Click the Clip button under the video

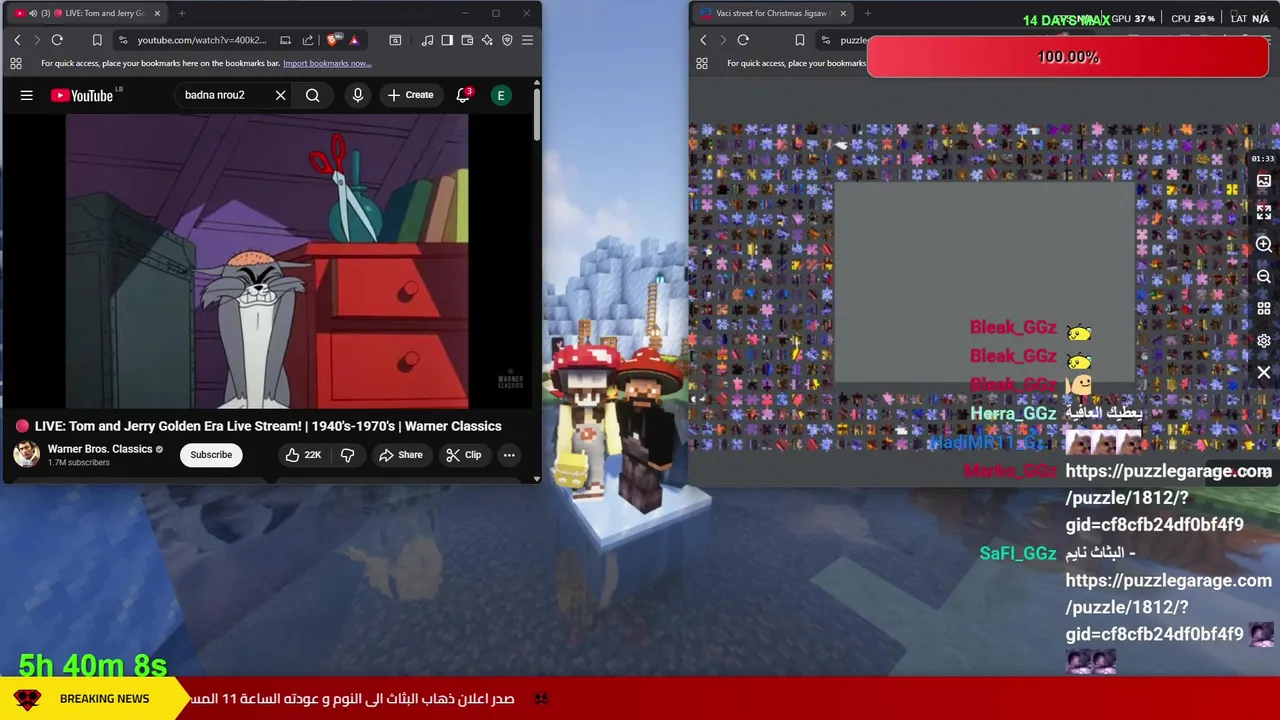click(463, 455)
